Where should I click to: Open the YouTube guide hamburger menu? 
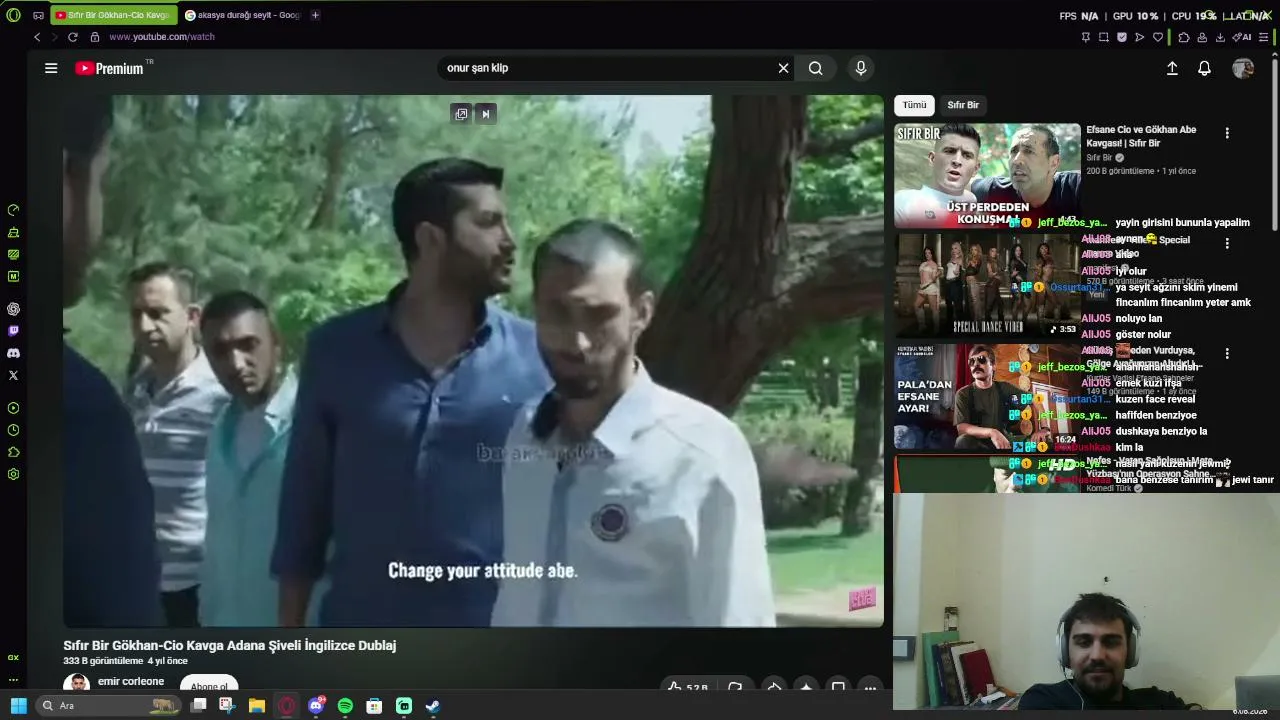[51, 68]
